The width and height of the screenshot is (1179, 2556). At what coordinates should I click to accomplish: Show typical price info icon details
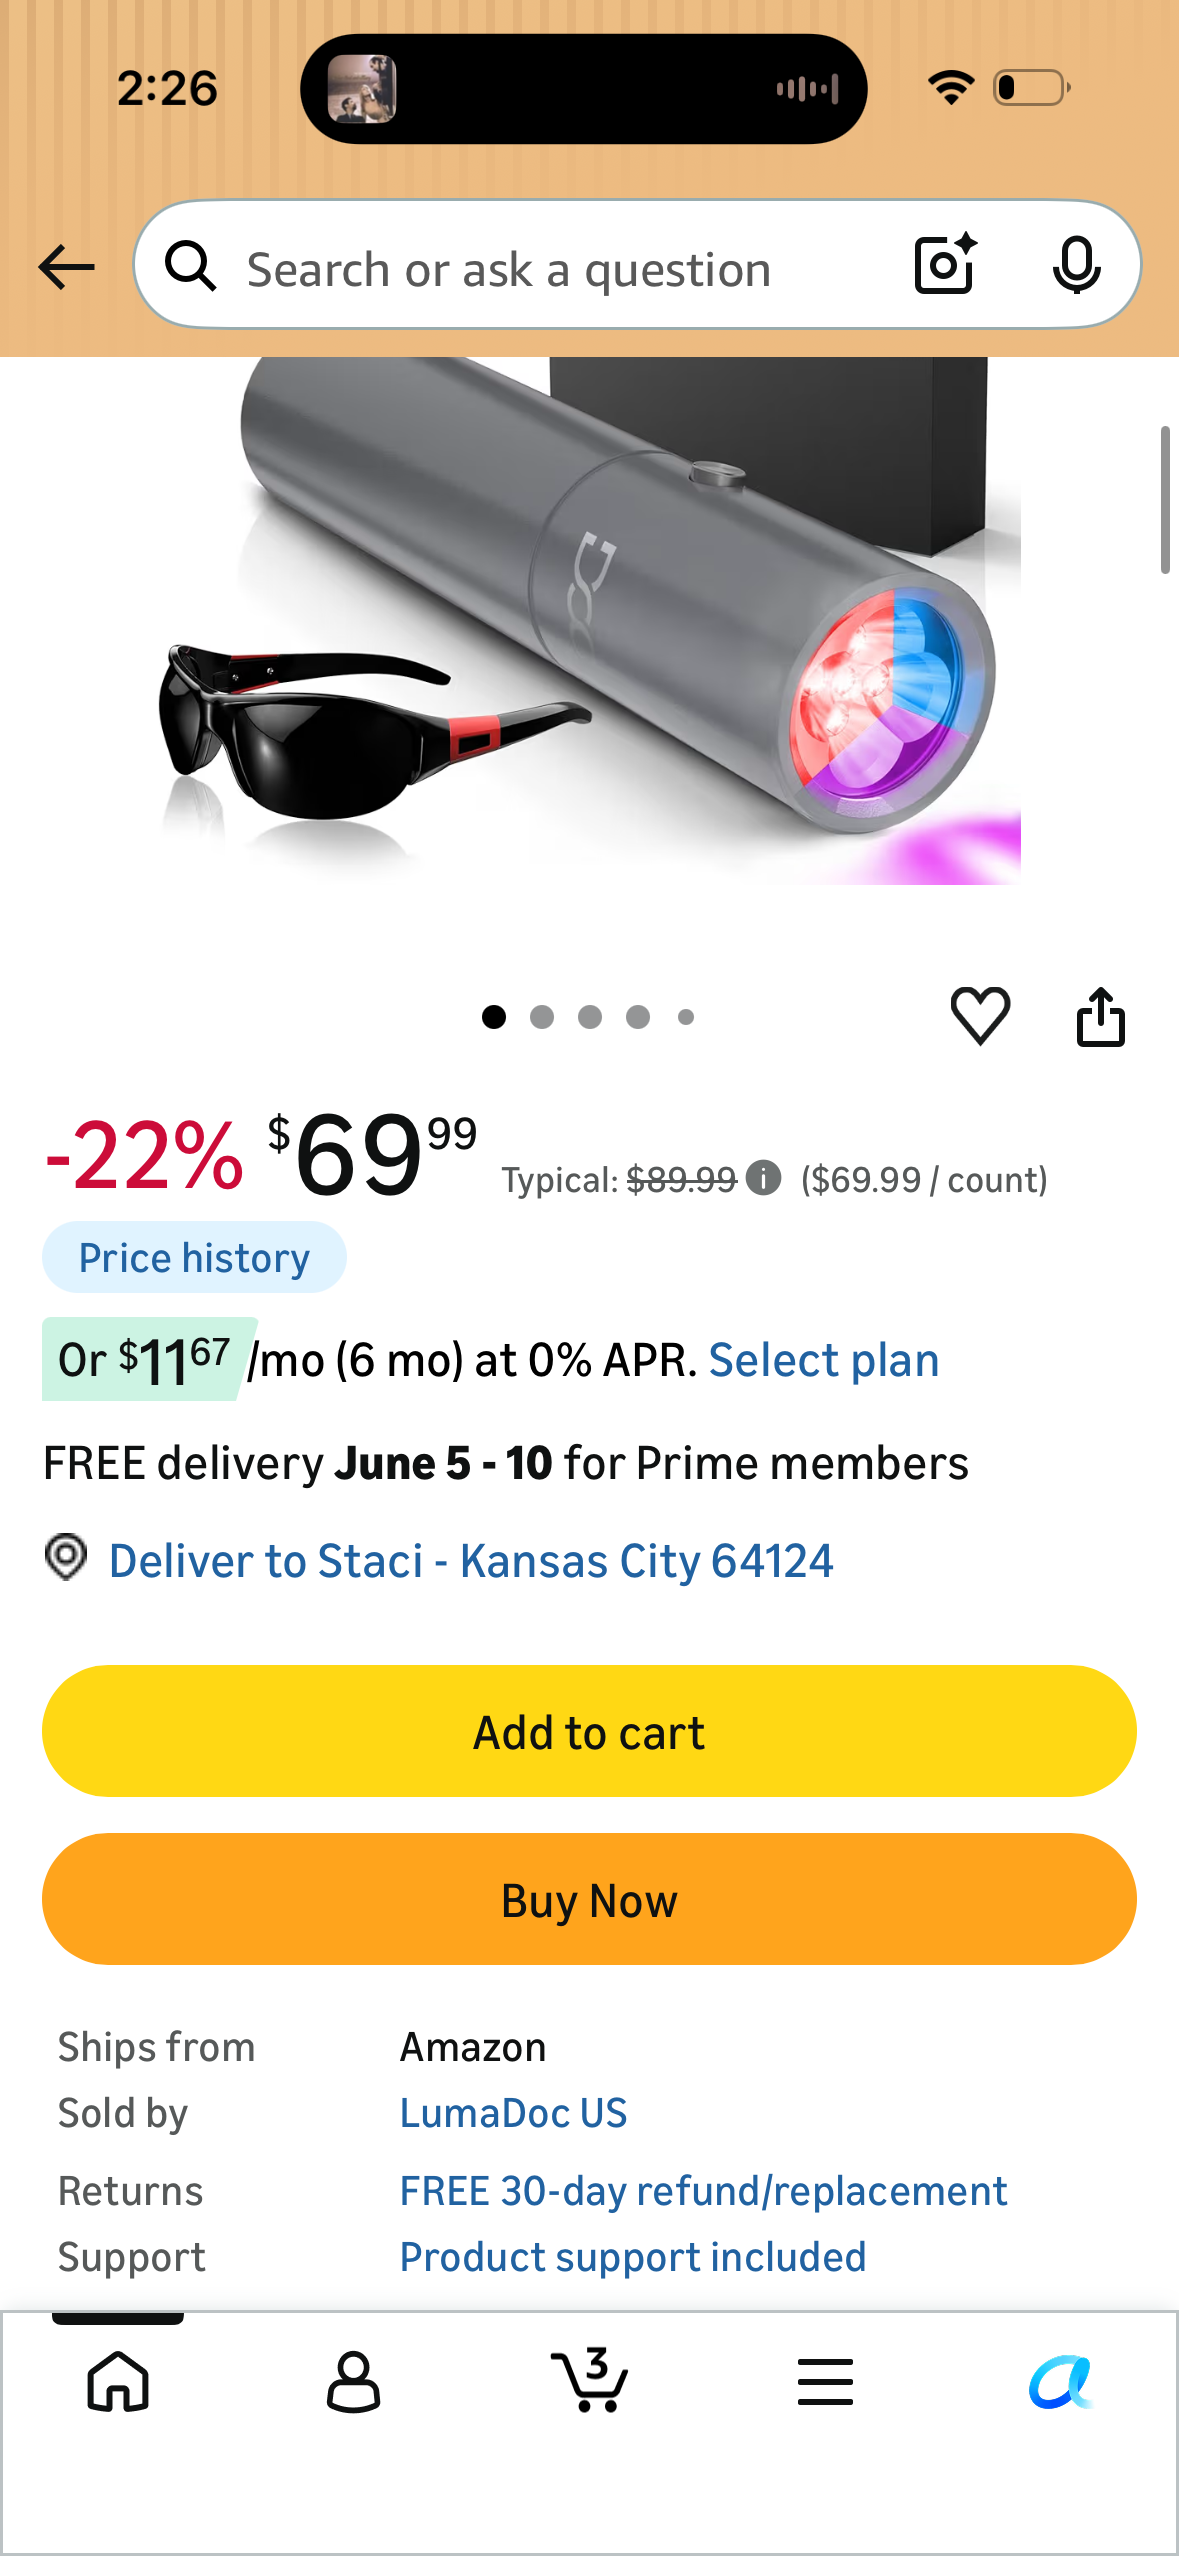pyautogui.click(x=763, y=1178)
